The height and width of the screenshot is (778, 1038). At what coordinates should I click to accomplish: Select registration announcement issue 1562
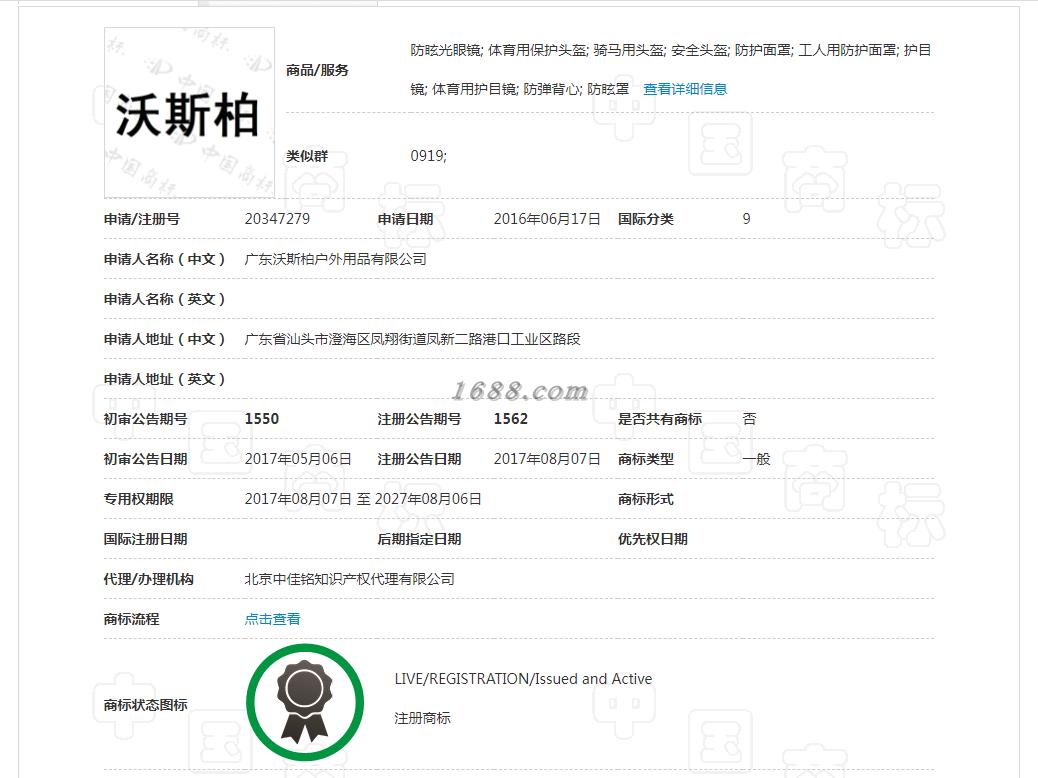point(511,419)
